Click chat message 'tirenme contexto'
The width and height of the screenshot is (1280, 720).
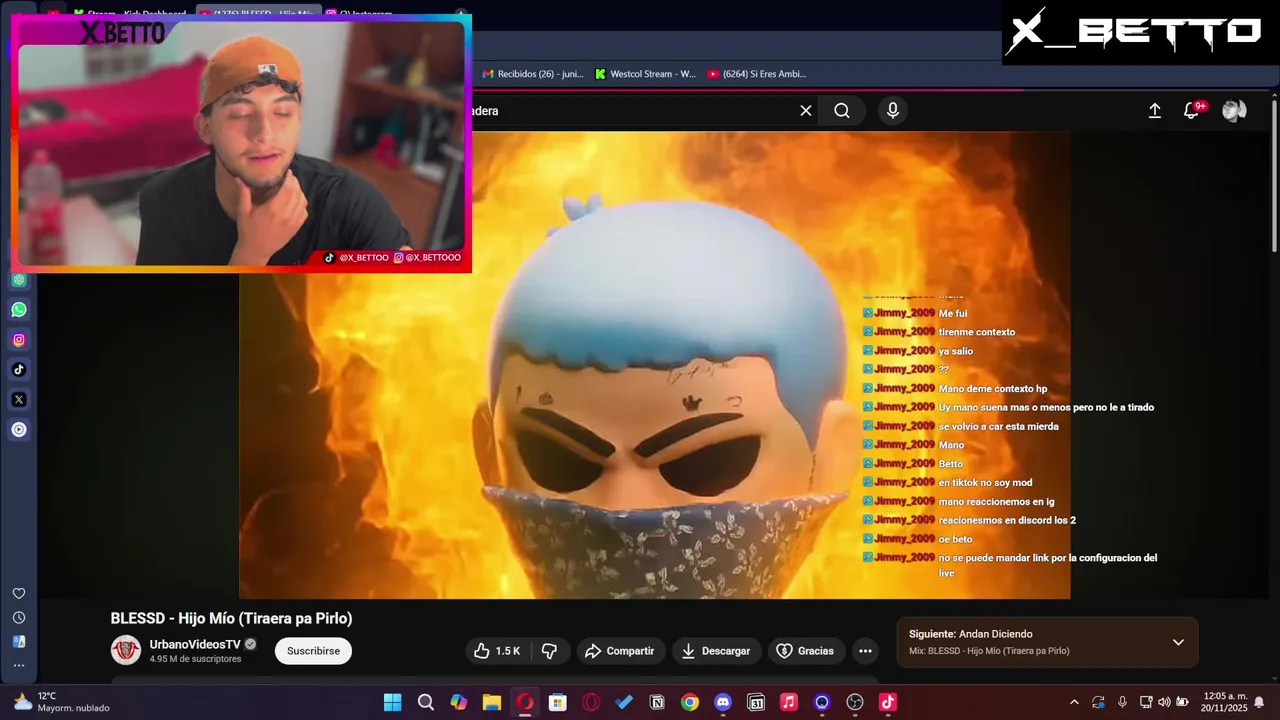tap(977, 332)
